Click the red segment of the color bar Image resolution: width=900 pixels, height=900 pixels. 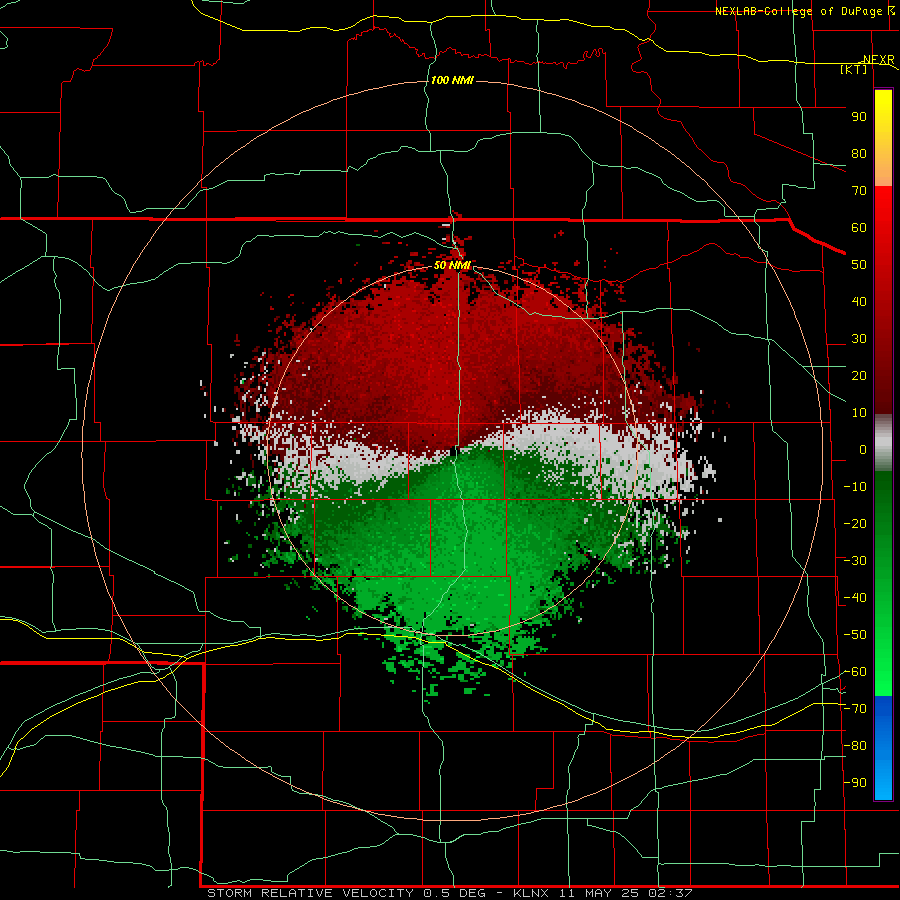883,300
